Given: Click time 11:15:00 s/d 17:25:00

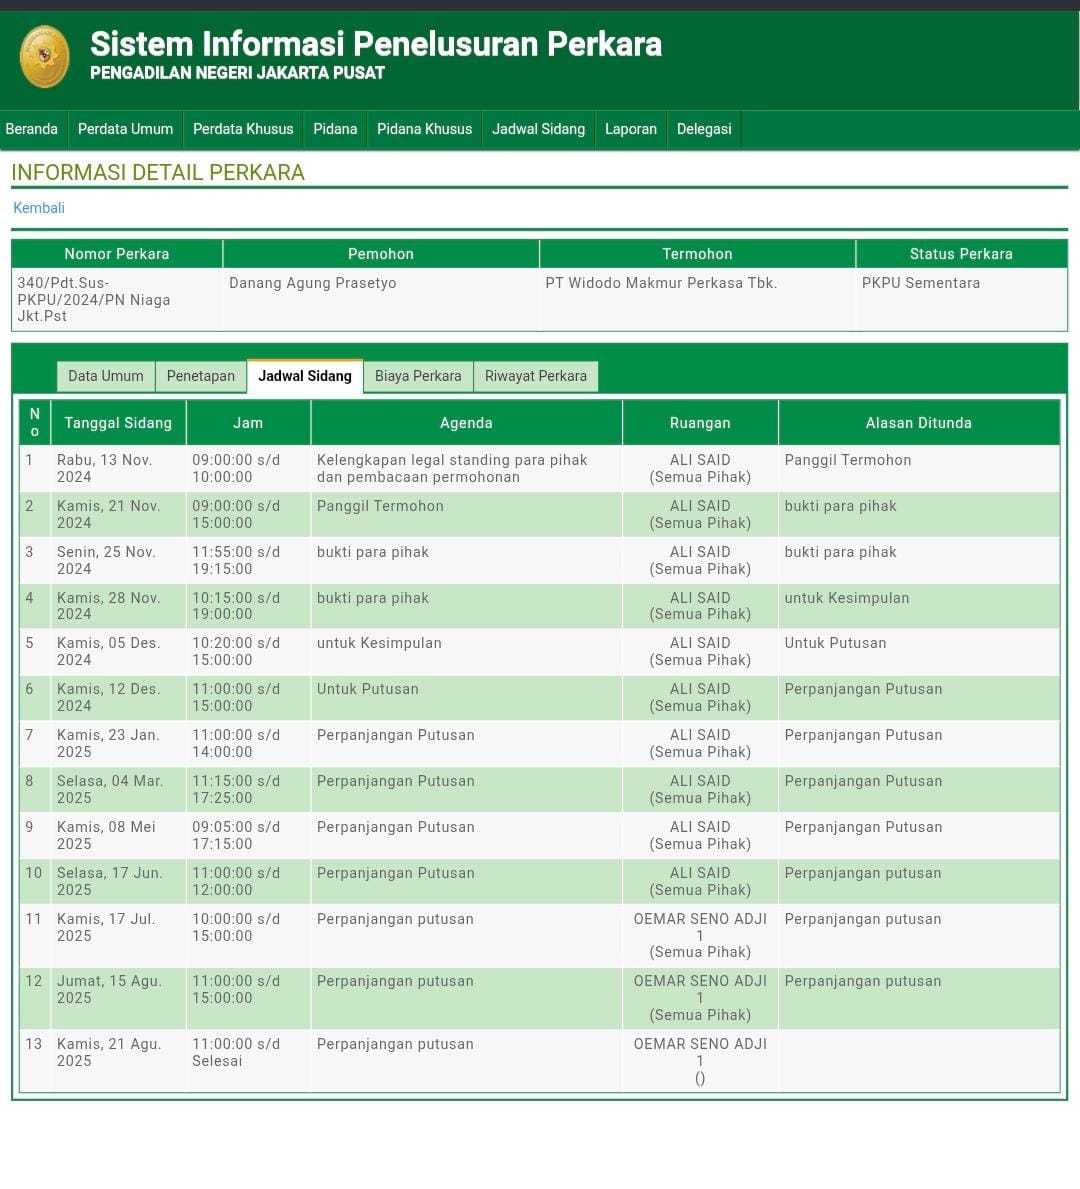Looking at the screenshot, I should (x=236, y=789).
